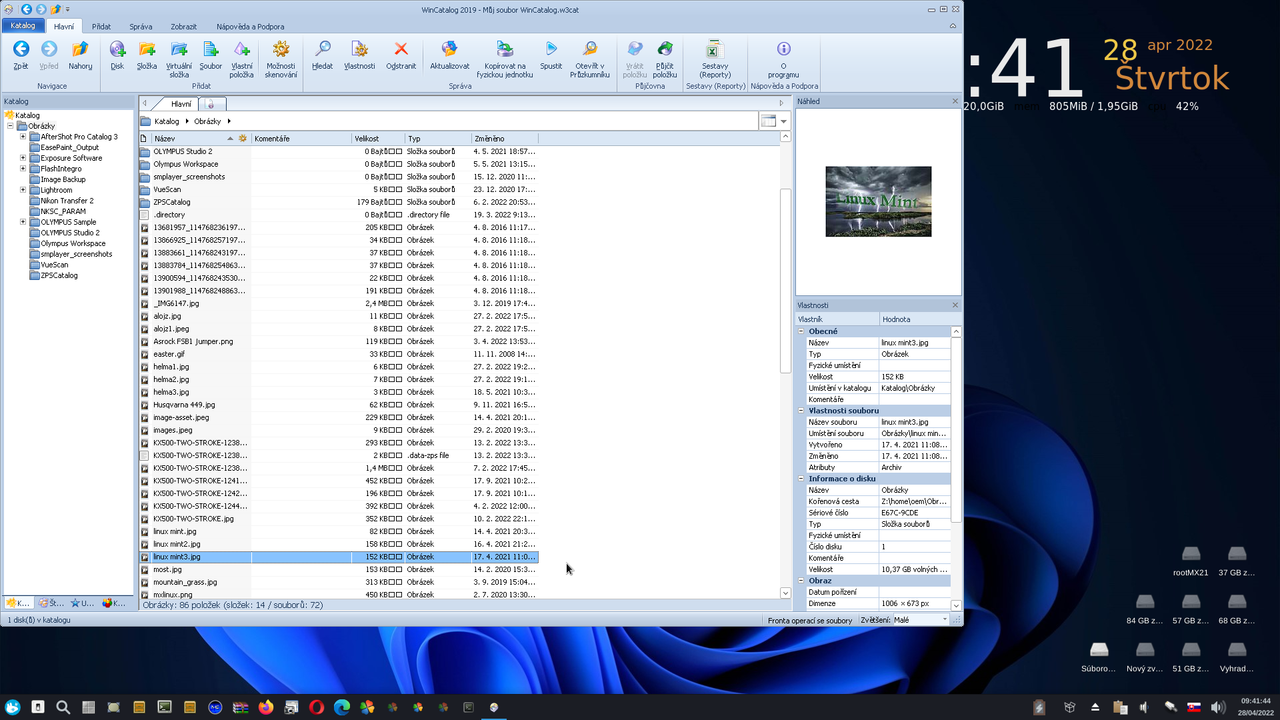Collapse the Informace o disku section

pyautogui.click(x=801, y=478)
